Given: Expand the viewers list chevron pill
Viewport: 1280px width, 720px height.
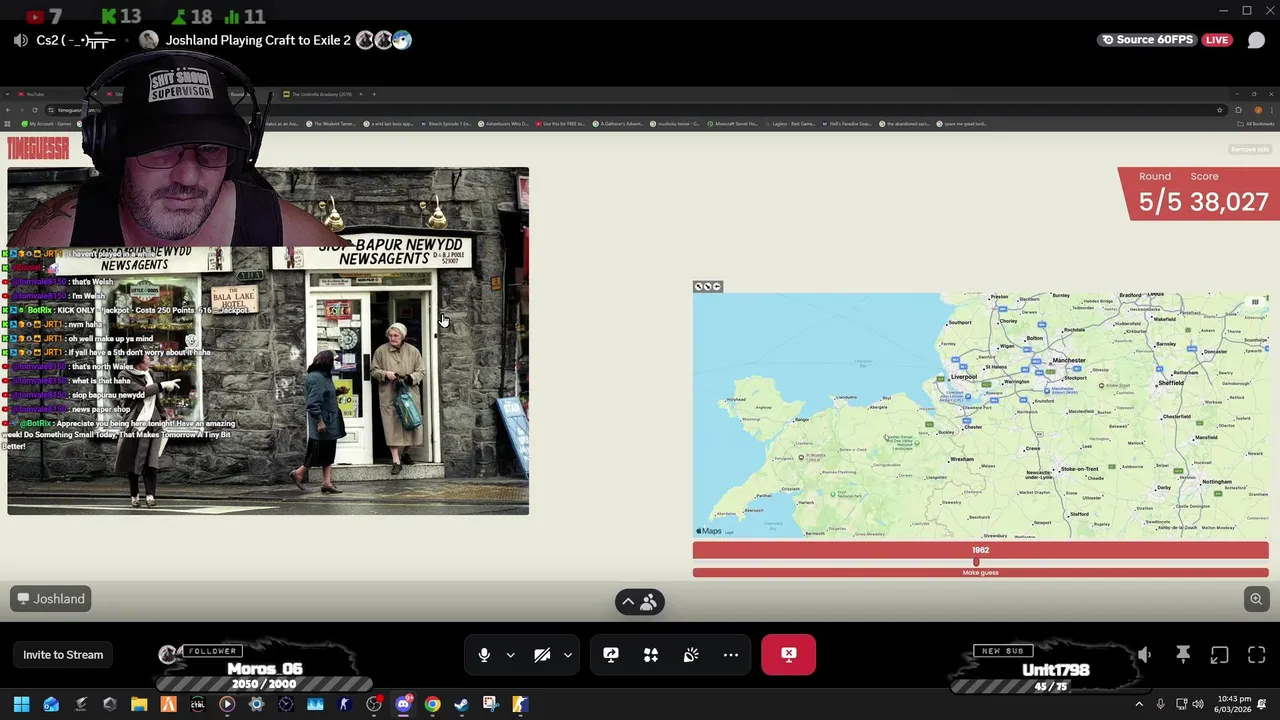Looking at the screenshot, I should tap(640, 602).
